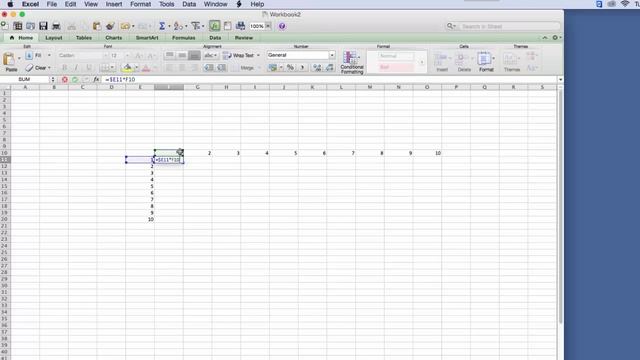
Task: Collapse the ribbon with the chevron arrow
Action: pyautogui.click(x=545, y=38)
